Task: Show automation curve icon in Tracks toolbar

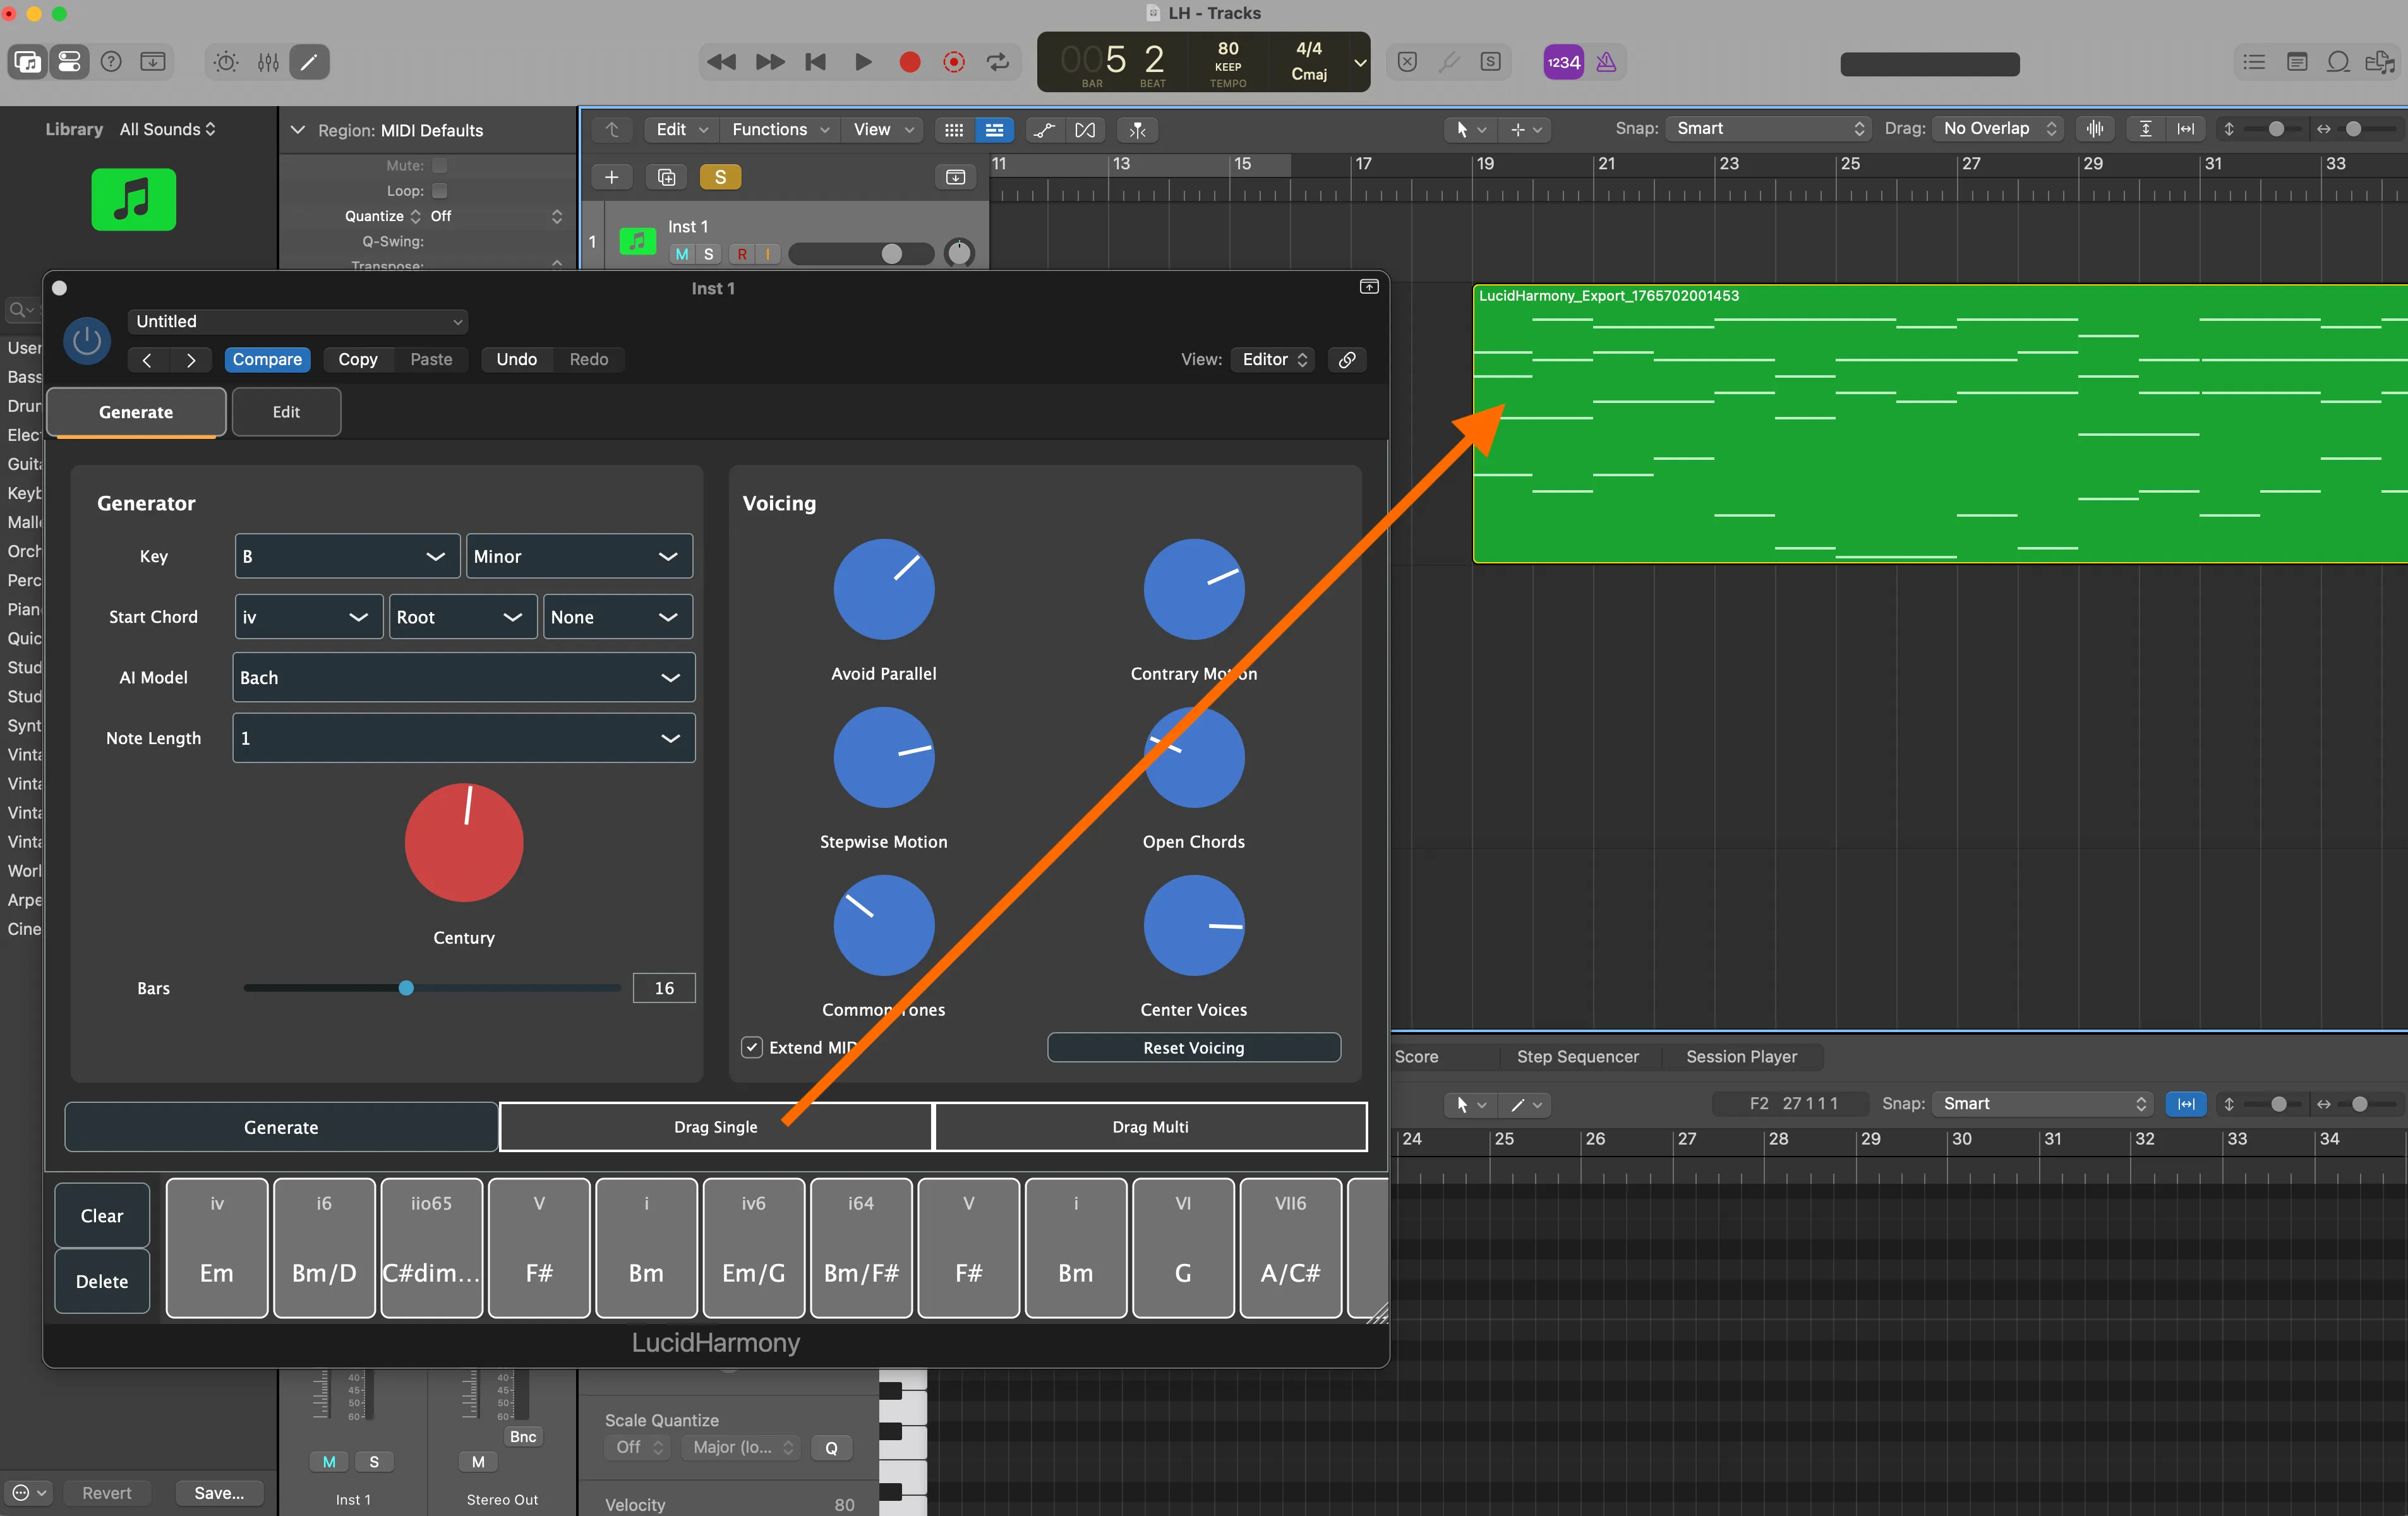Action: click(x=1044, y=129)
